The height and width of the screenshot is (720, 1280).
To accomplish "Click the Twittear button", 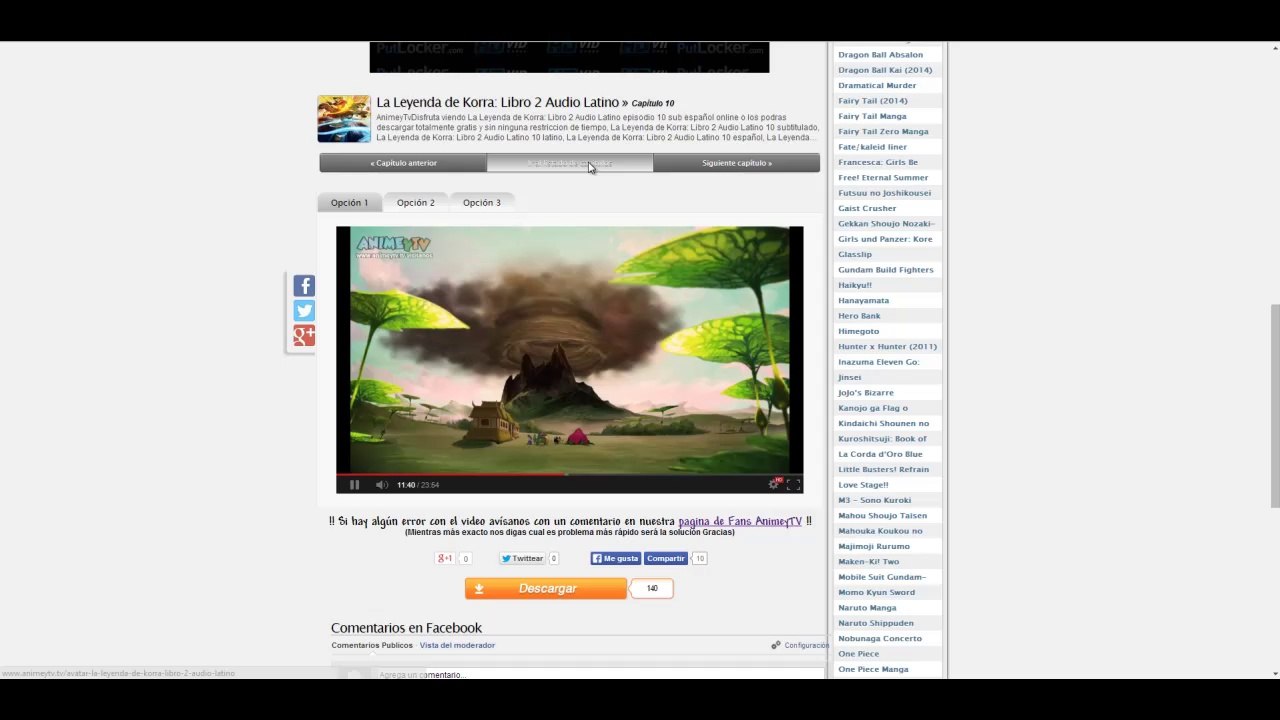I will coord(523,558).
